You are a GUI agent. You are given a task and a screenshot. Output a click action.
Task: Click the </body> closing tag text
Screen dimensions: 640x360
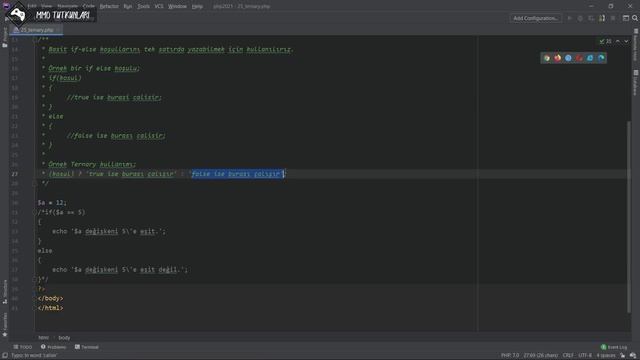point(51,298)
